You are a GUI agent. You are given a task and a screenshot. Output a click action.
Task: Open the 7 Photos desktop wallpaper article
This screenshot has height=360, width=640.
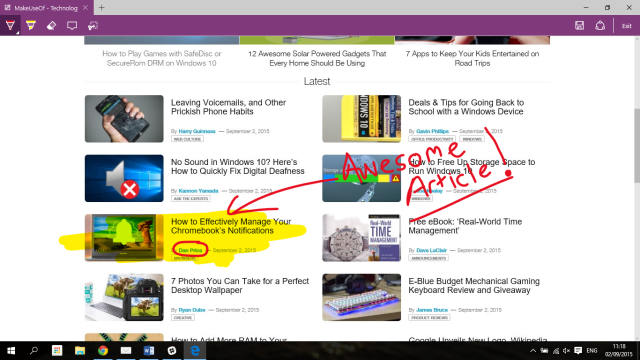240,285
